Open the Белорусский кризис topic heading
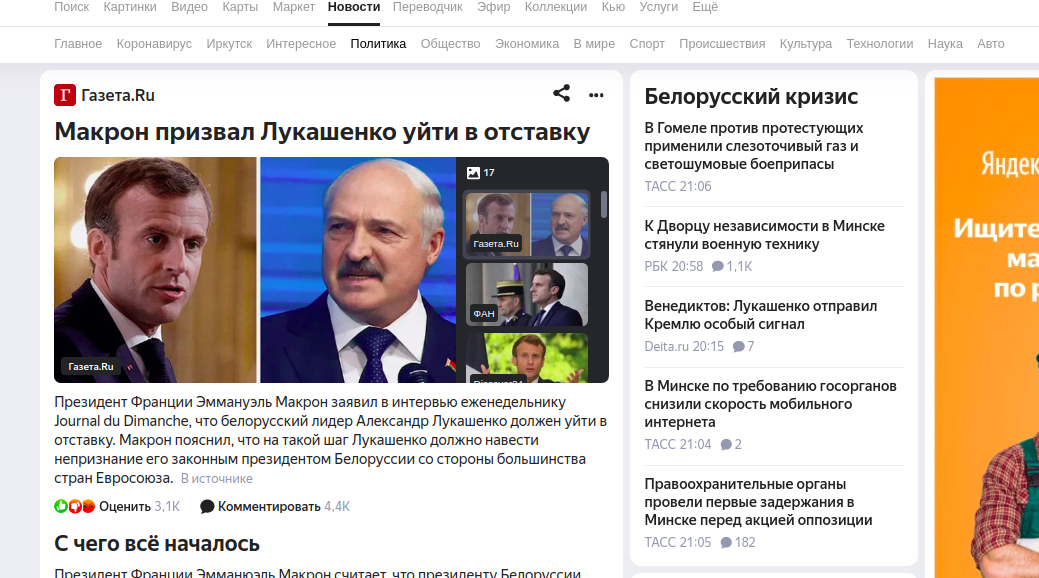The width and height of the screenshot is (1039, 578). [751, 97]
